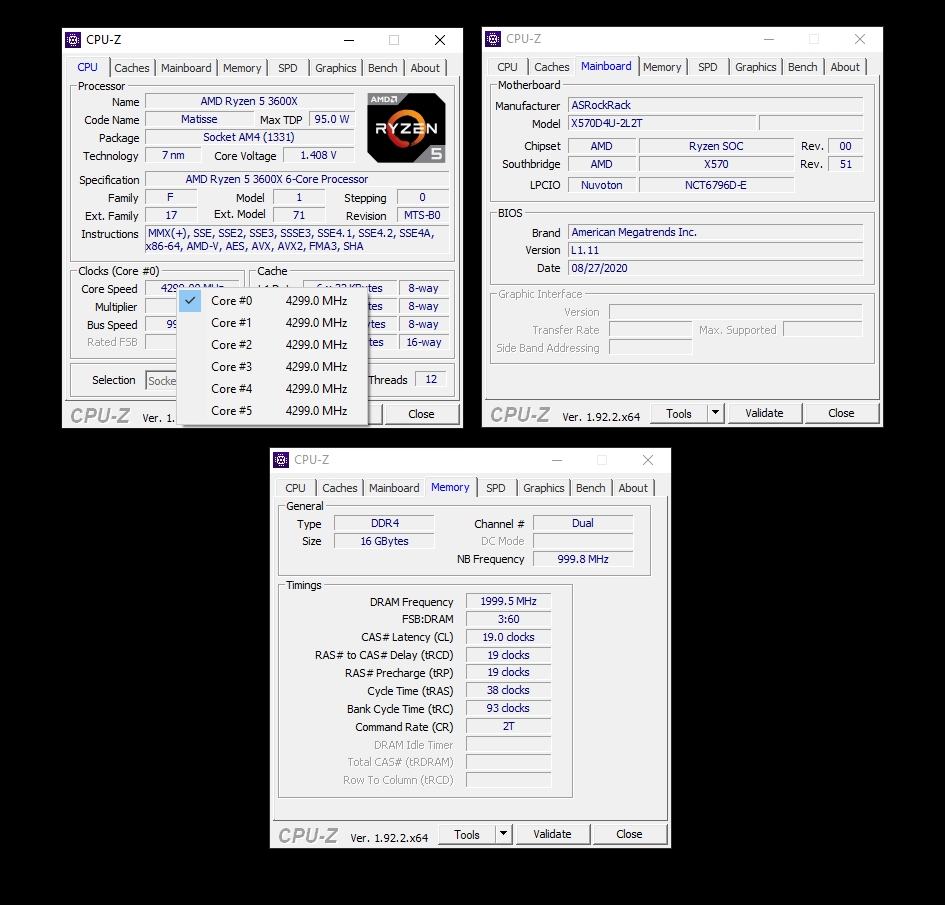Go to the SPD tab in the Memory window
Image resolution: width=945 pixels, height=905 pixels.
495,488
